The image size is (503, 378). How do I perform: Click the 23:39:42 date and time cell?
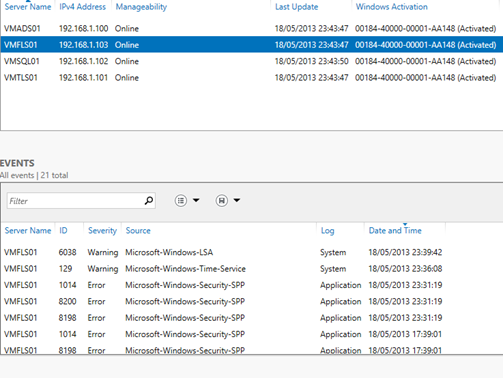pyautogui.click(x=405, y=252)
